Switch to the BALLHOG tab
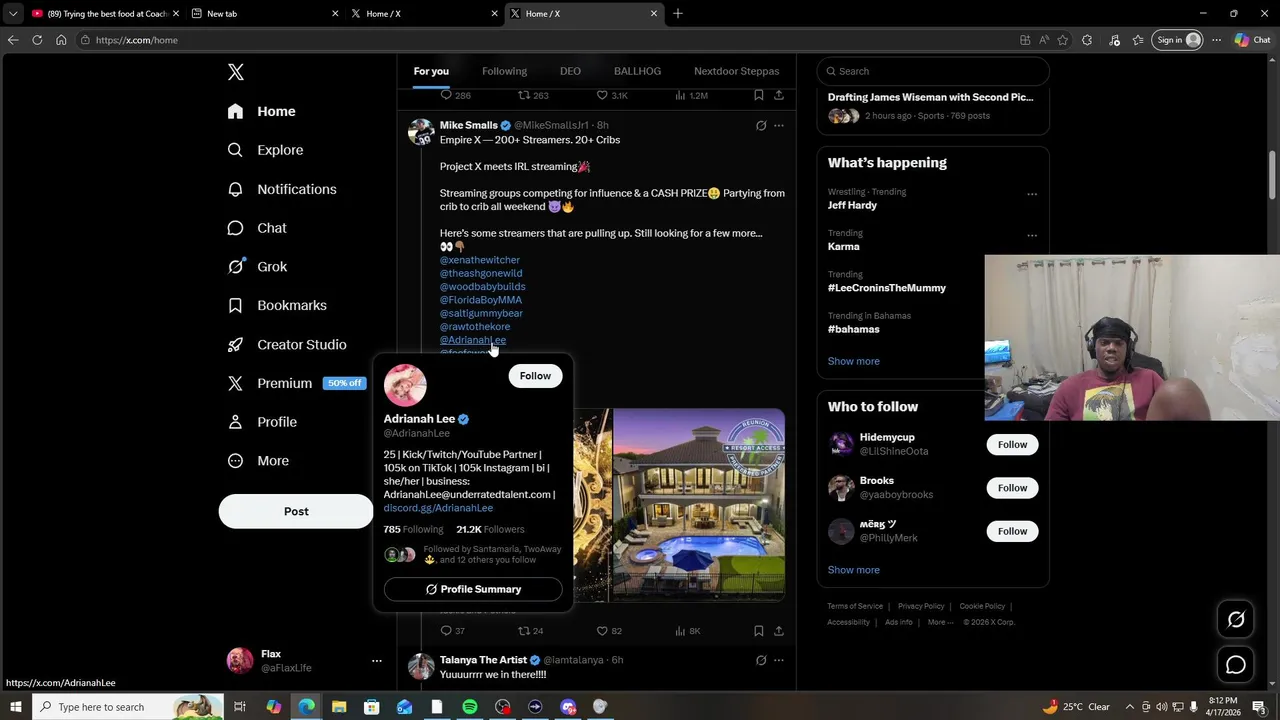1280x720 pixels. [x=637, y=71]
